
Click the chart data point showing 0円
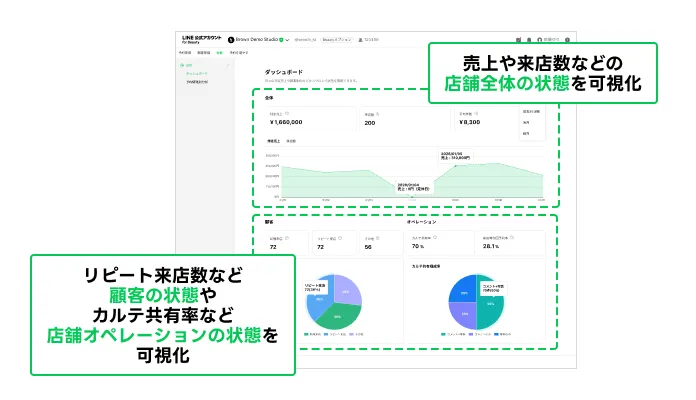click(412, 196)
